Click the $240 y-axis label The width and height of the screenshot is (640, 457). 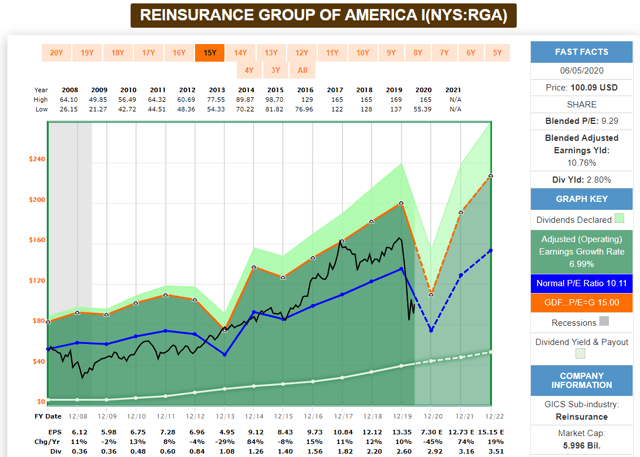pyautogui.click(x=37, y=159)
